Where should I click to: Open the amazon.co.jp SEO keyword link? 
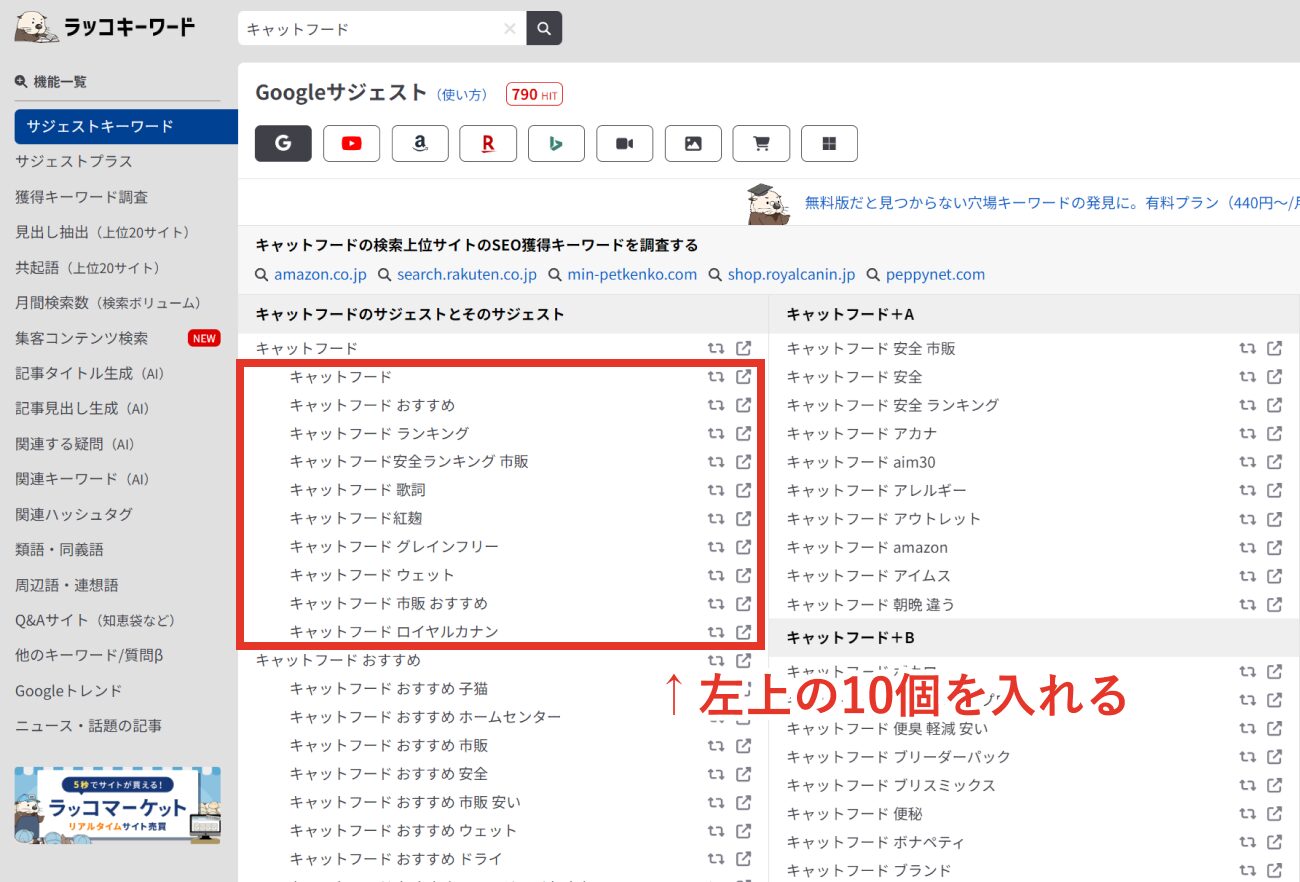[320, 274]
